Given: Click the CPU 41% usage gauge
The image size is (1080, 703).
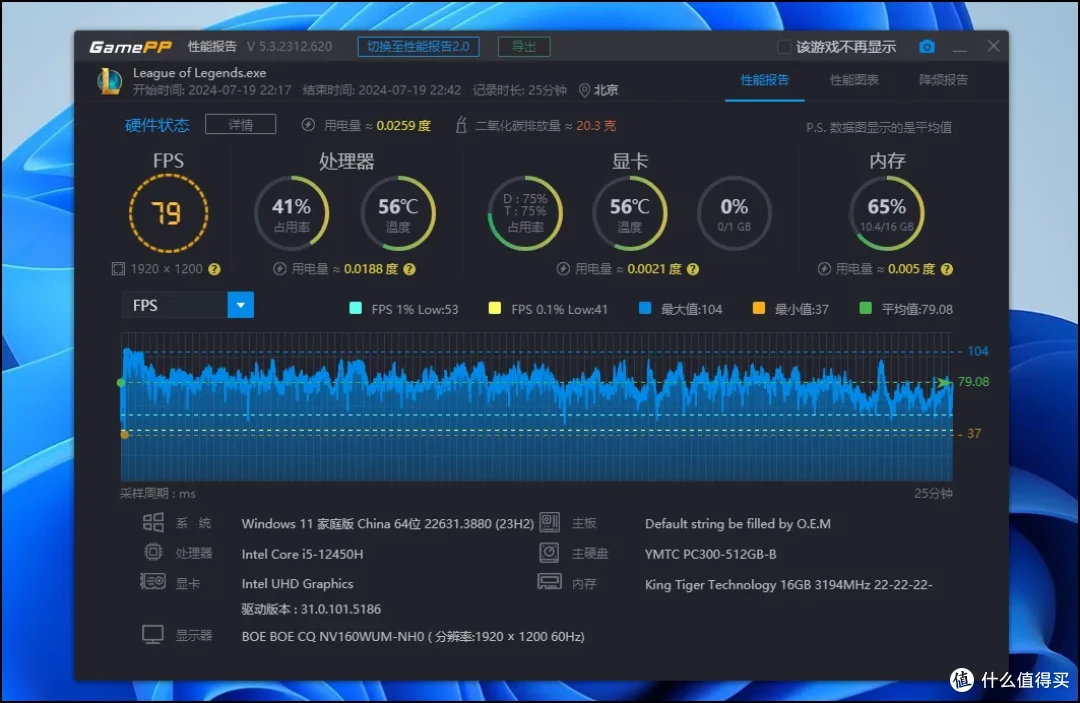Looking at the screenshot, I should pyautogui.click(x=291, y=213).
